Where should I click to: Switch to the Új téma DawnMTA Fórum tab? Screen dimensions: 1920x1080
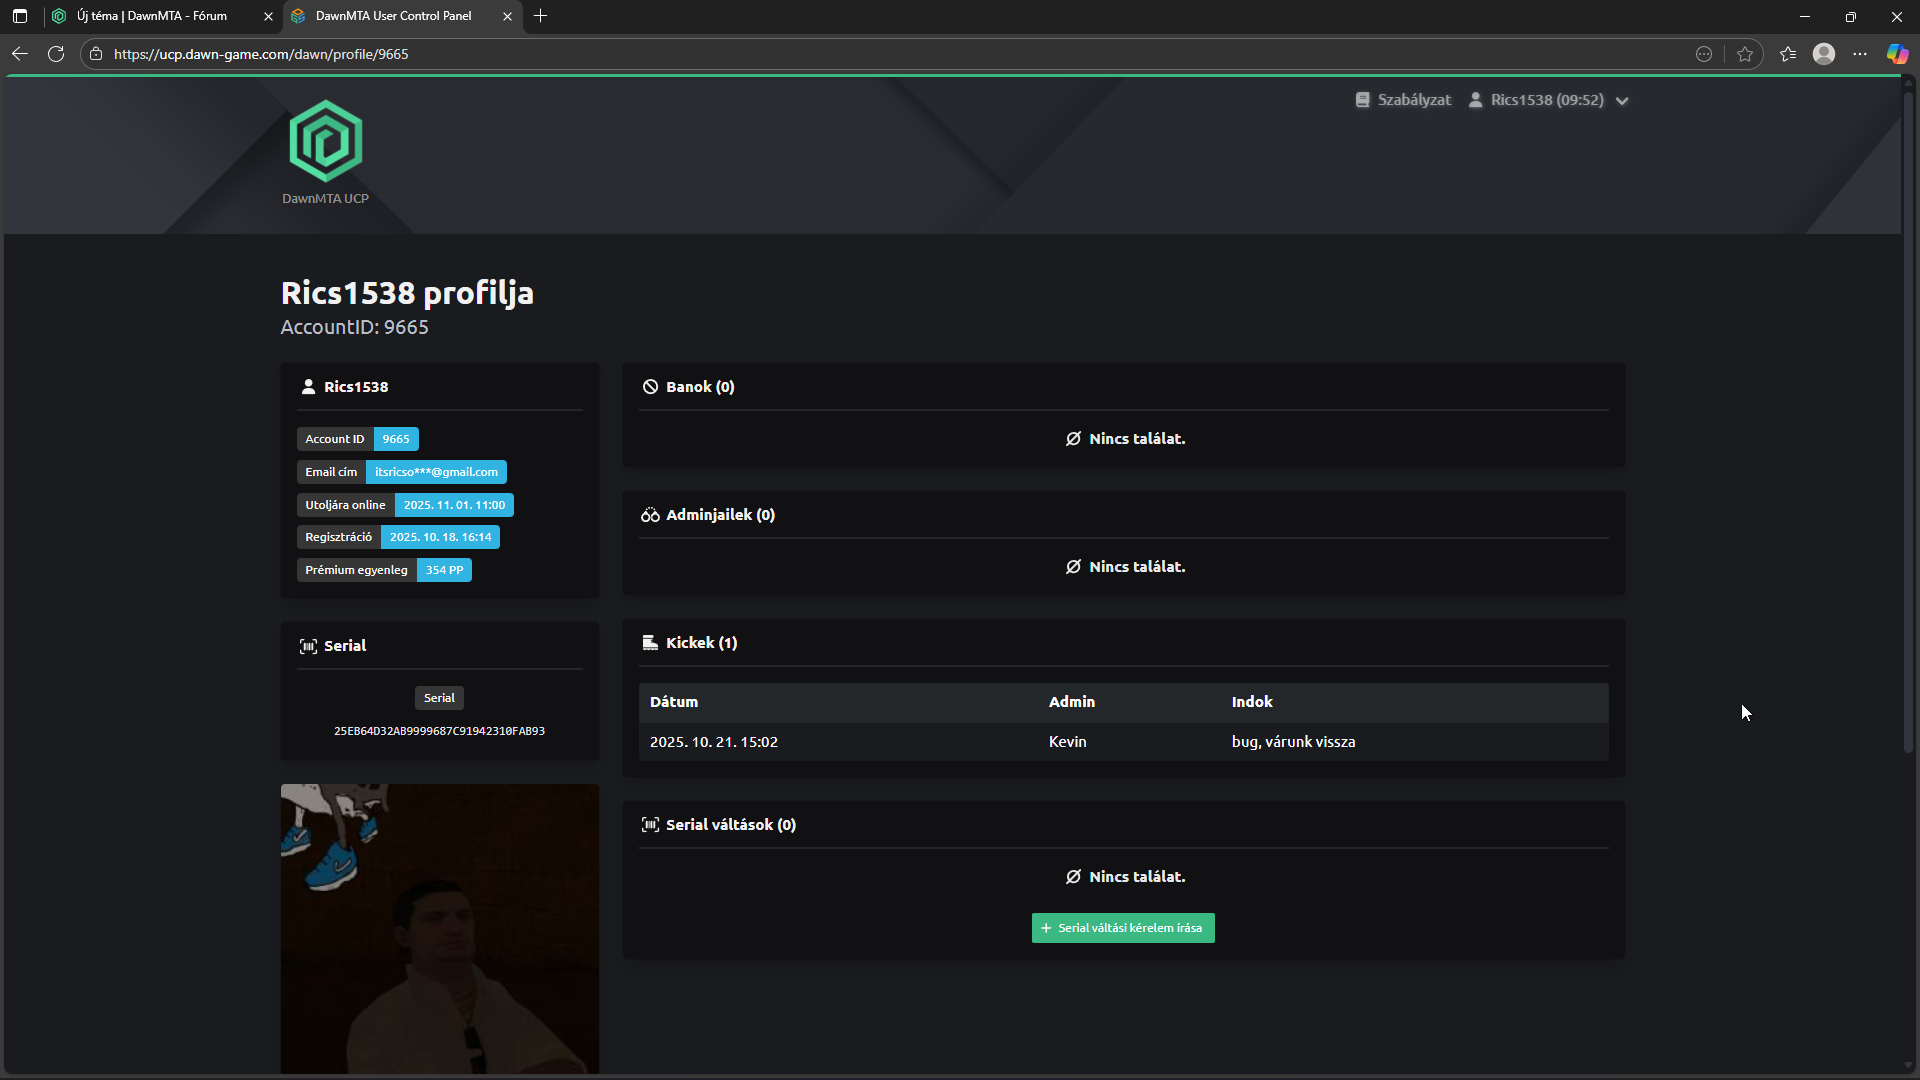(150, 16)
